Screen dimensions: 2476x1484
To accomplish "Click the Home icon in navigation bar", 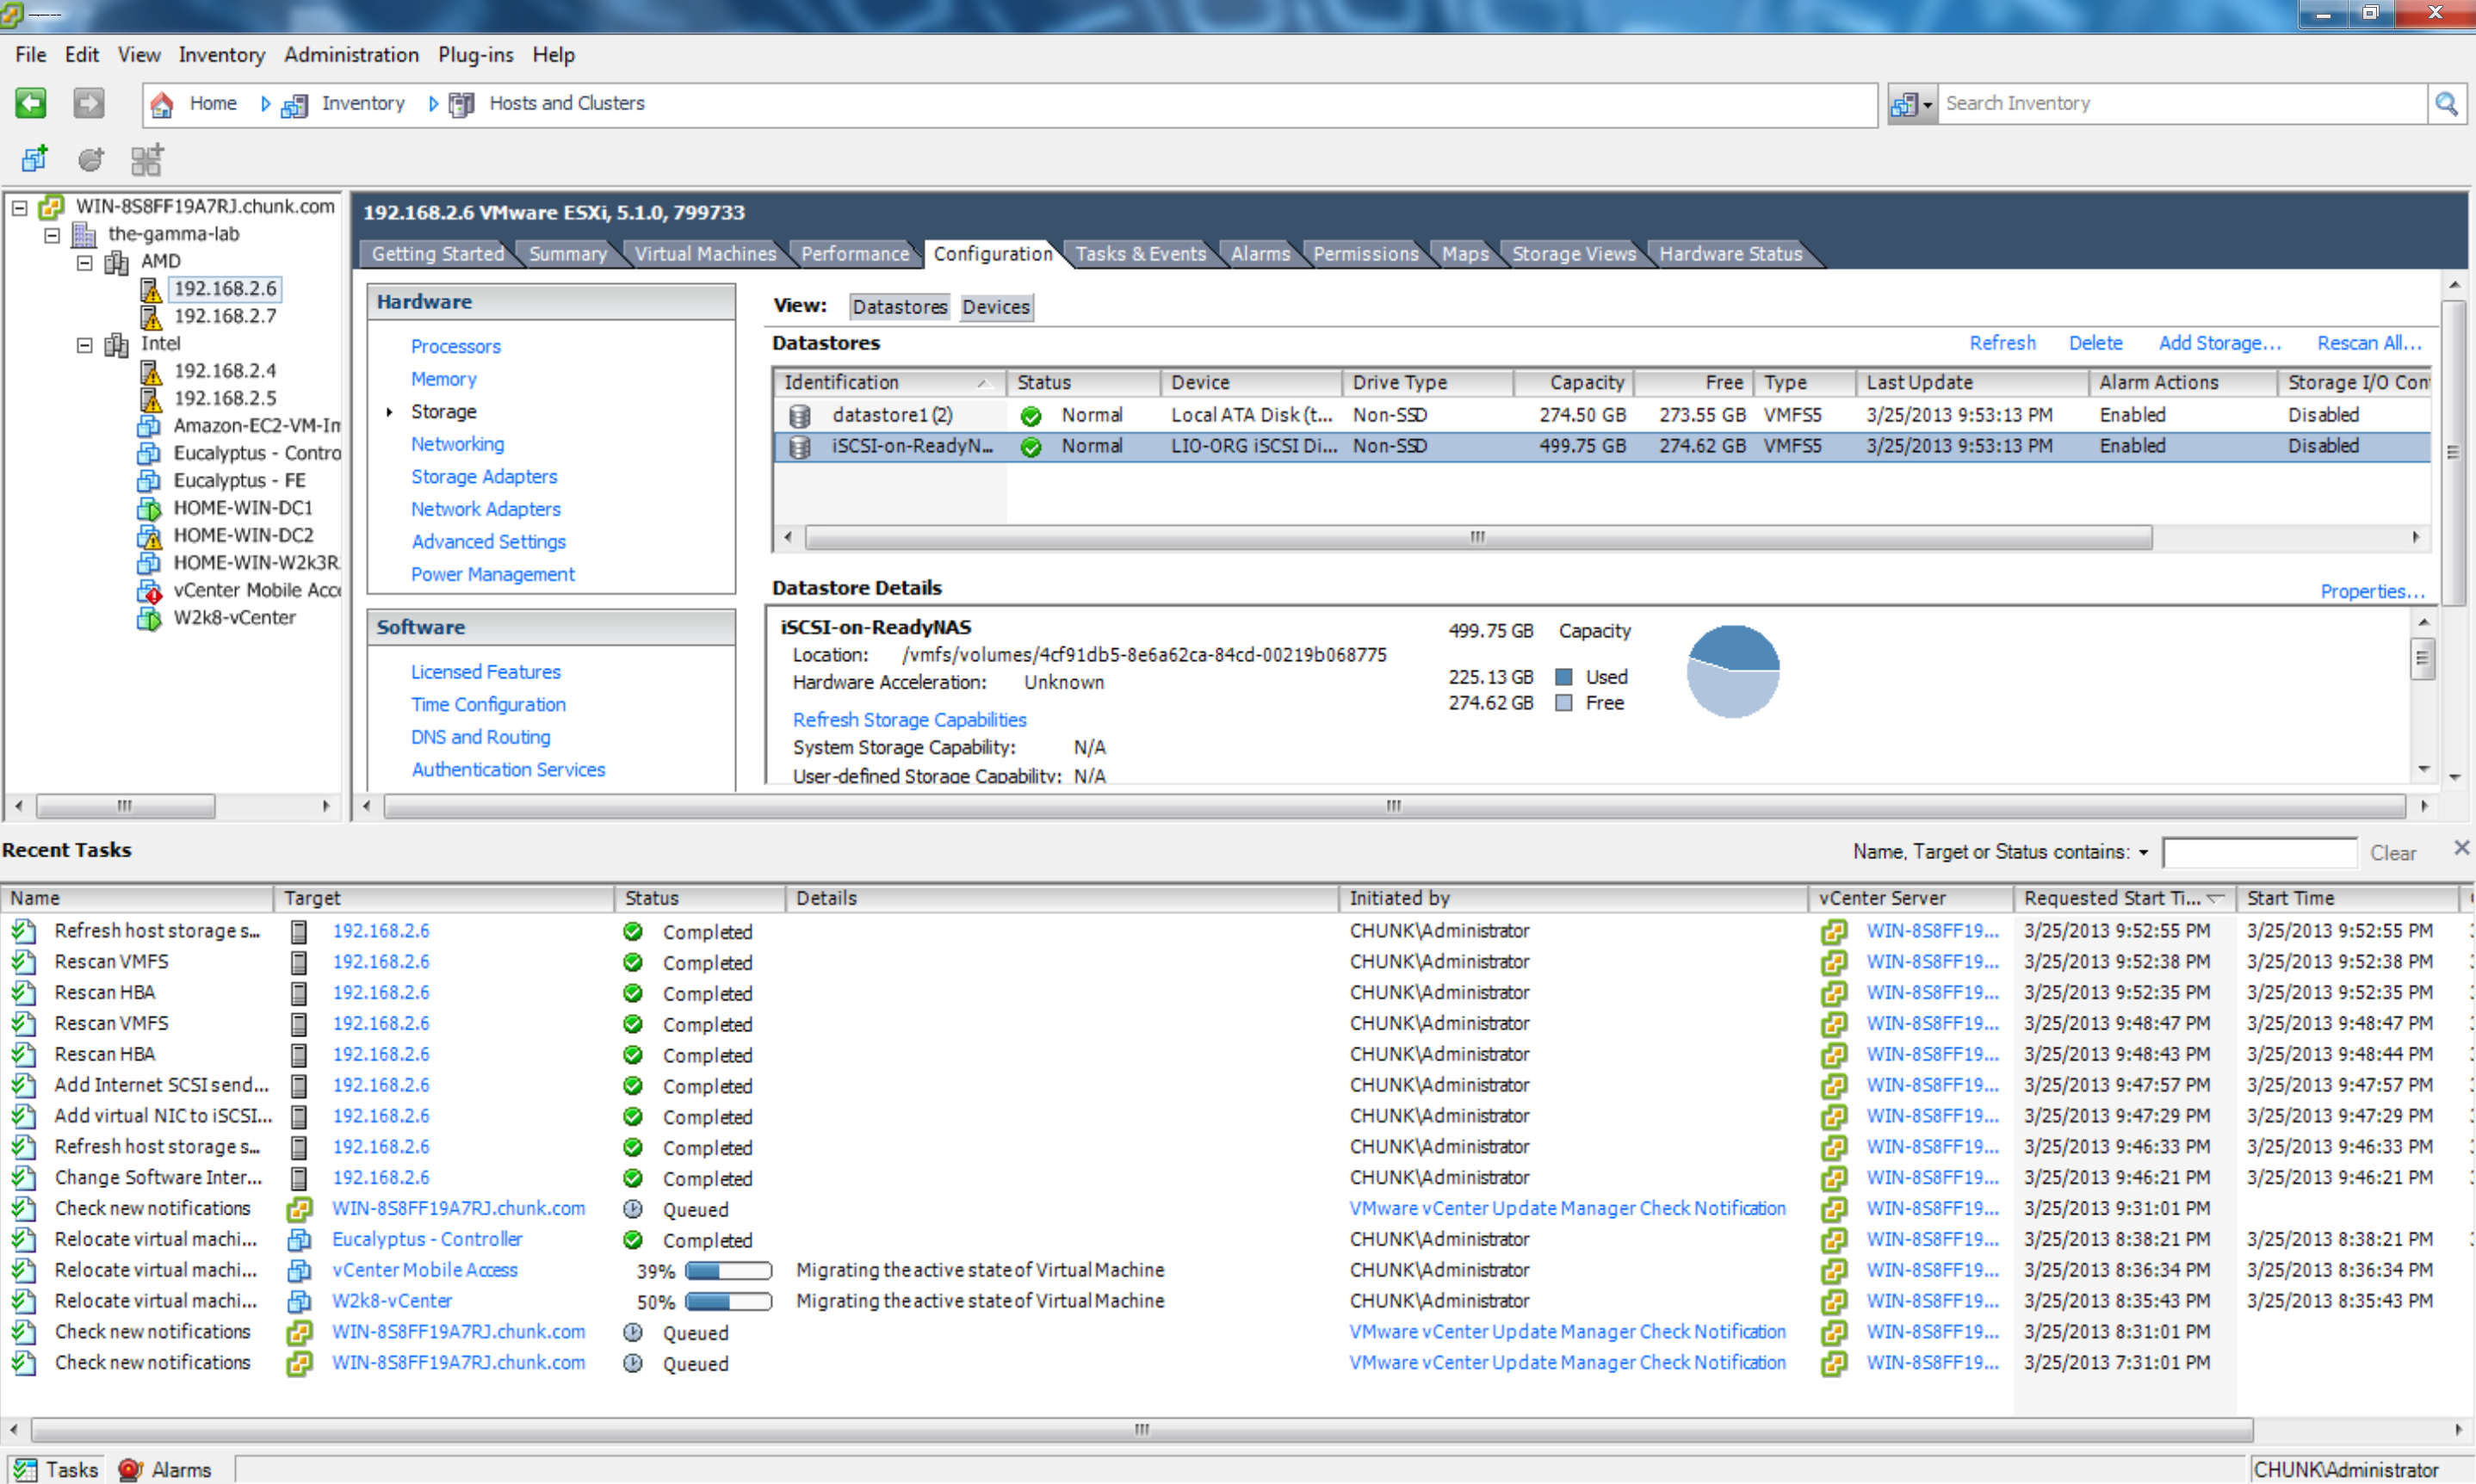I will coord(162,103).
